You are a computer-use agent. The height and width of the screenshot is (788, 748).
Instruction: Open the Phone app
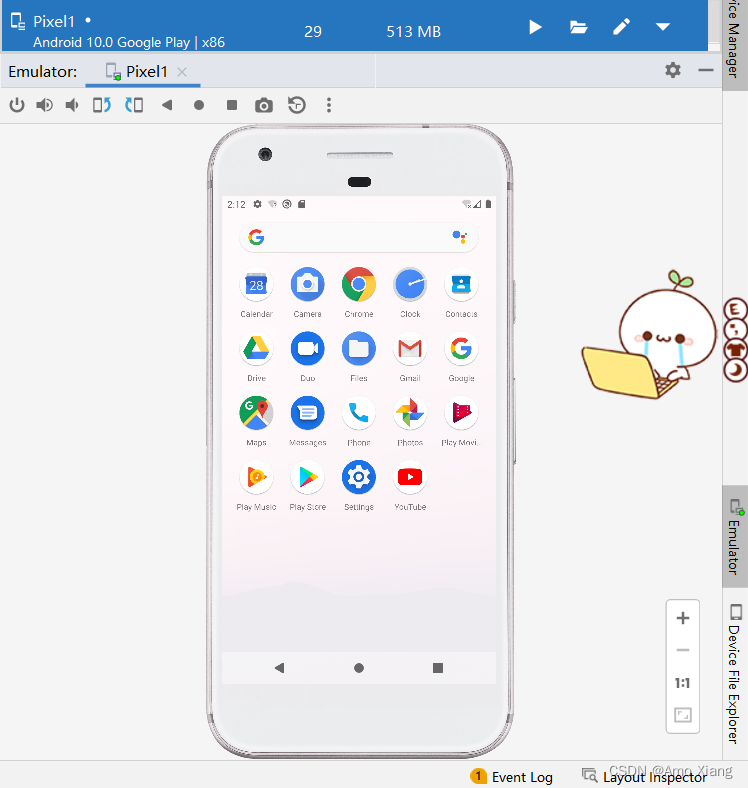tap(359, 422)
